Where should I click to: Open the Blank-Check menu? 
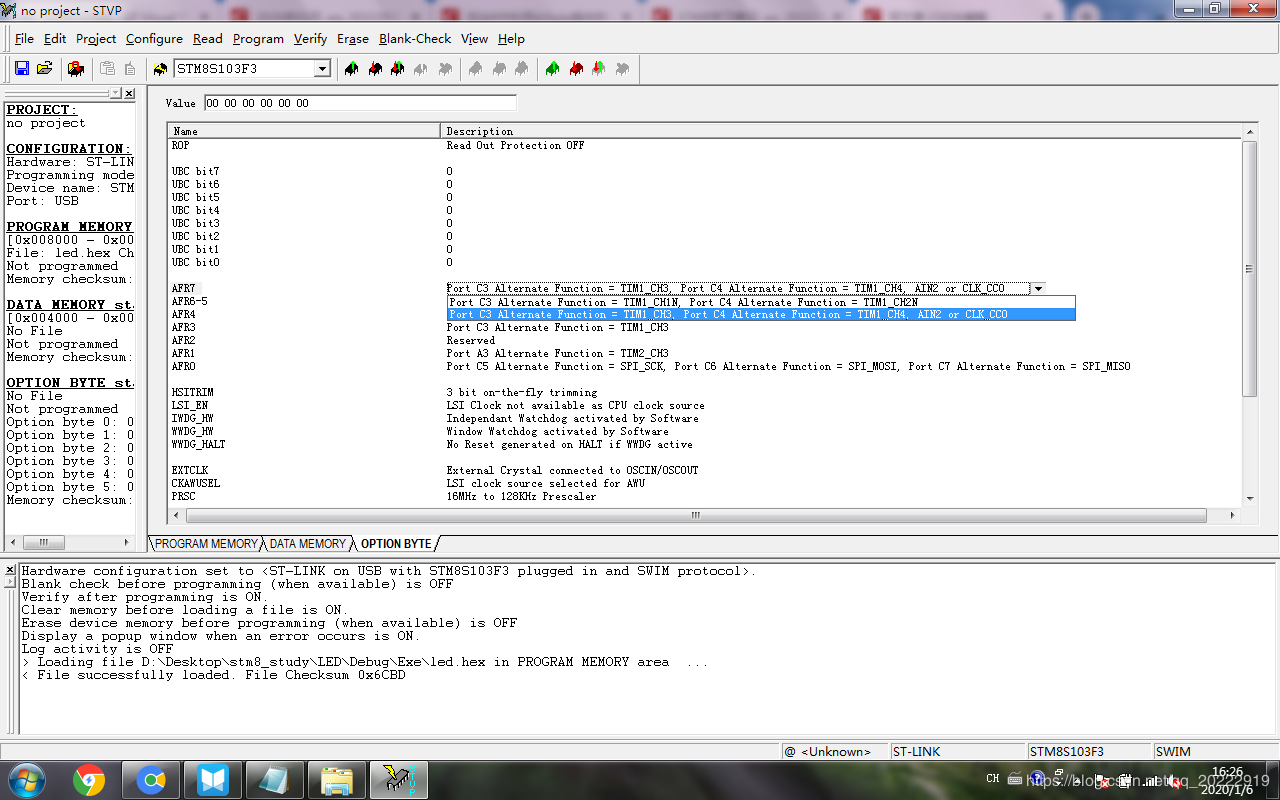click(x=415, y=39)
